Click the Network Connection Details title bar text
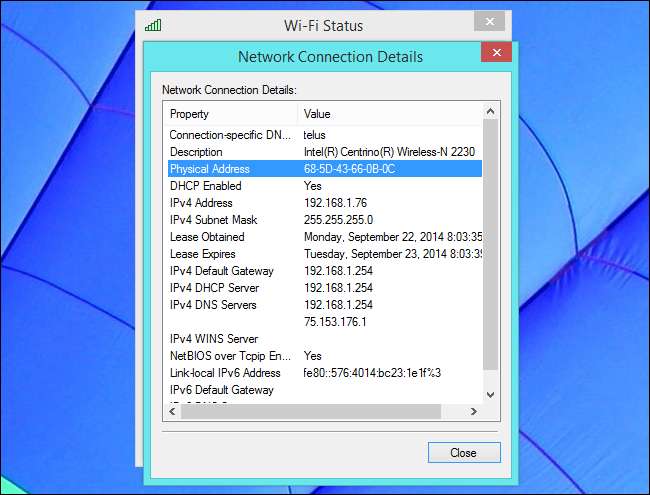This screenshot has width=650, height=495. point(330,57)
